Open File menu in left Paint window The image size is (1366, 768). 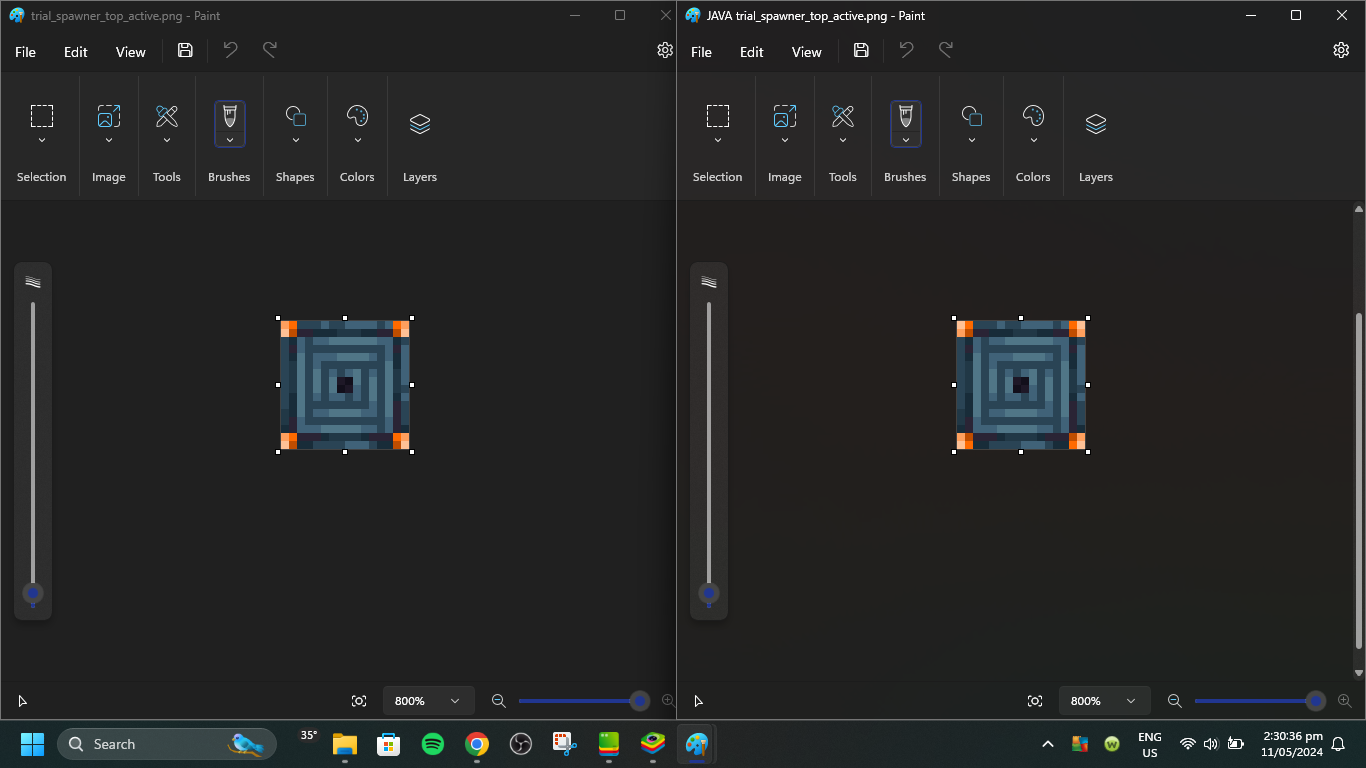(25, 52)
